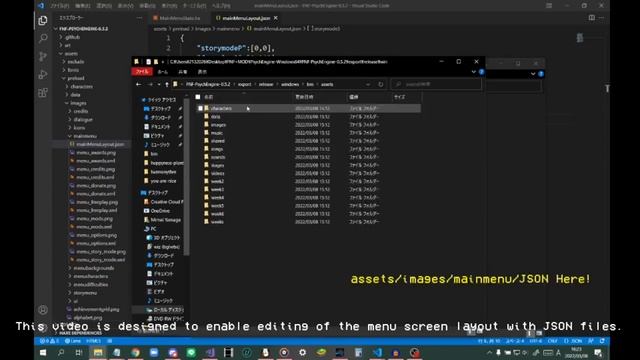This screenshot has height=360, width=640.
Task: Select the 'songs' folder in File Explorer
Action: click(x=217, y=149)
